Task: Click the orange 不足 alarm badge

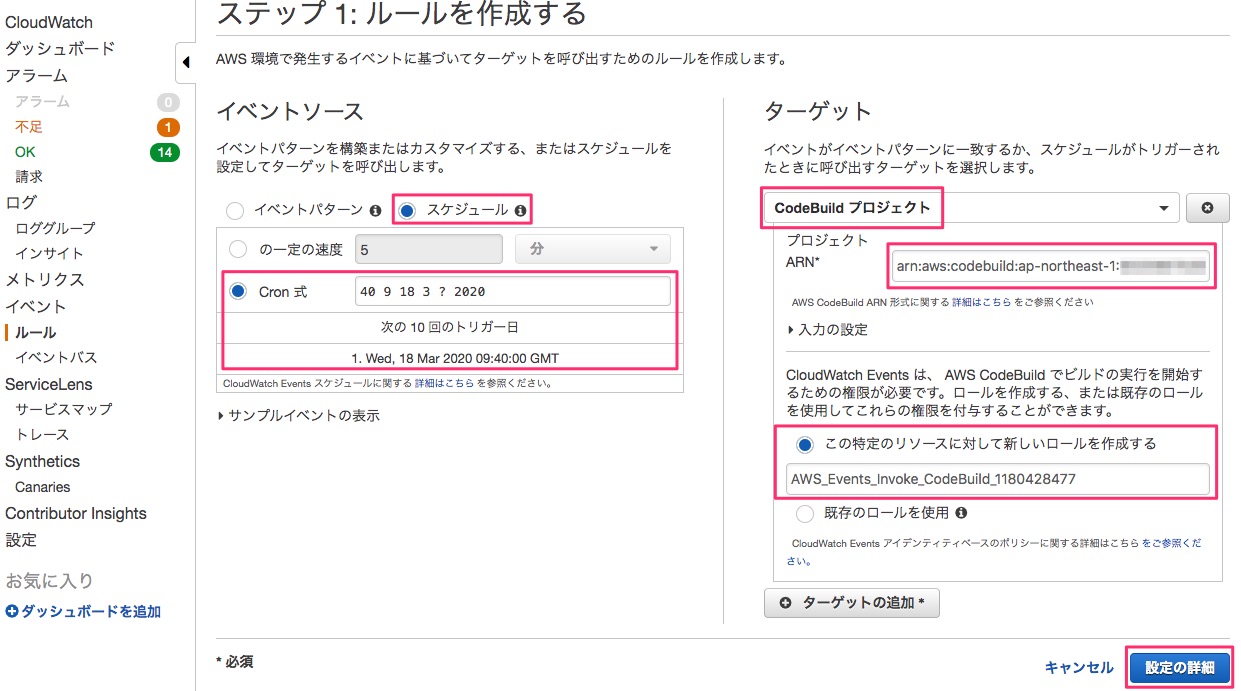Action: pos(167,126)
